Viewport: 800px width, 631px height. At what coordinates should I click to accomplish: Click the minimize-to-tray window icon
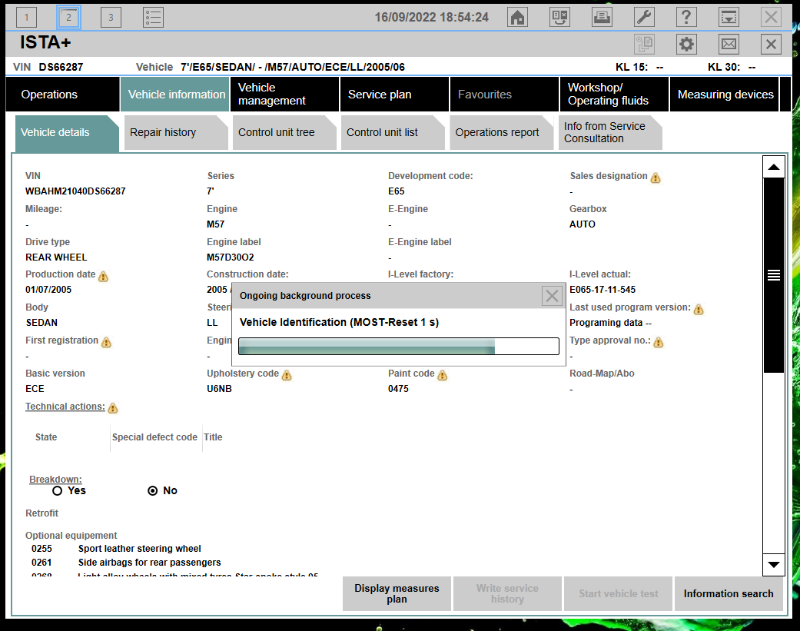pos(729,18)
